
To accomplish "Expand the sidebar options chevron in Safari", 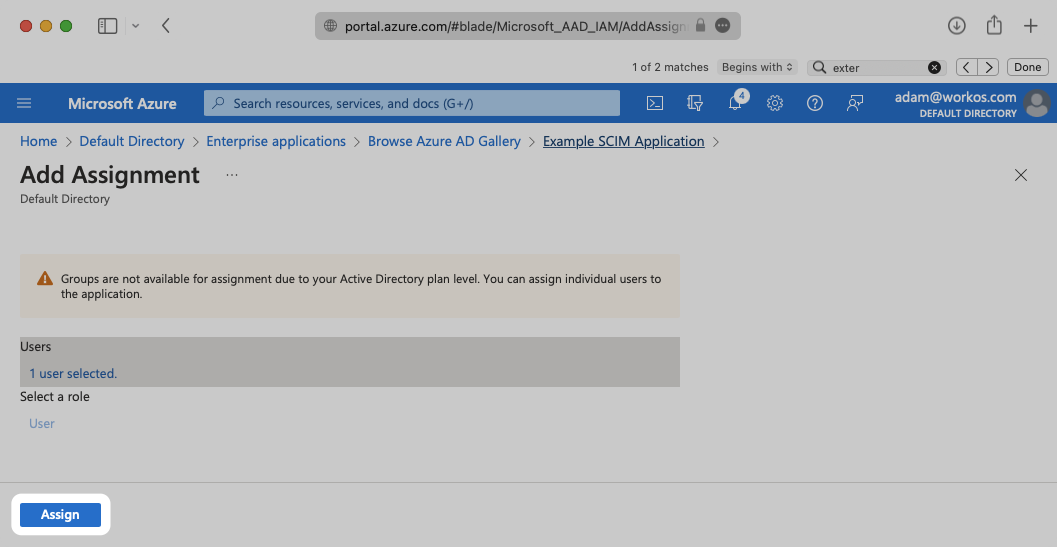I will 136,26.
